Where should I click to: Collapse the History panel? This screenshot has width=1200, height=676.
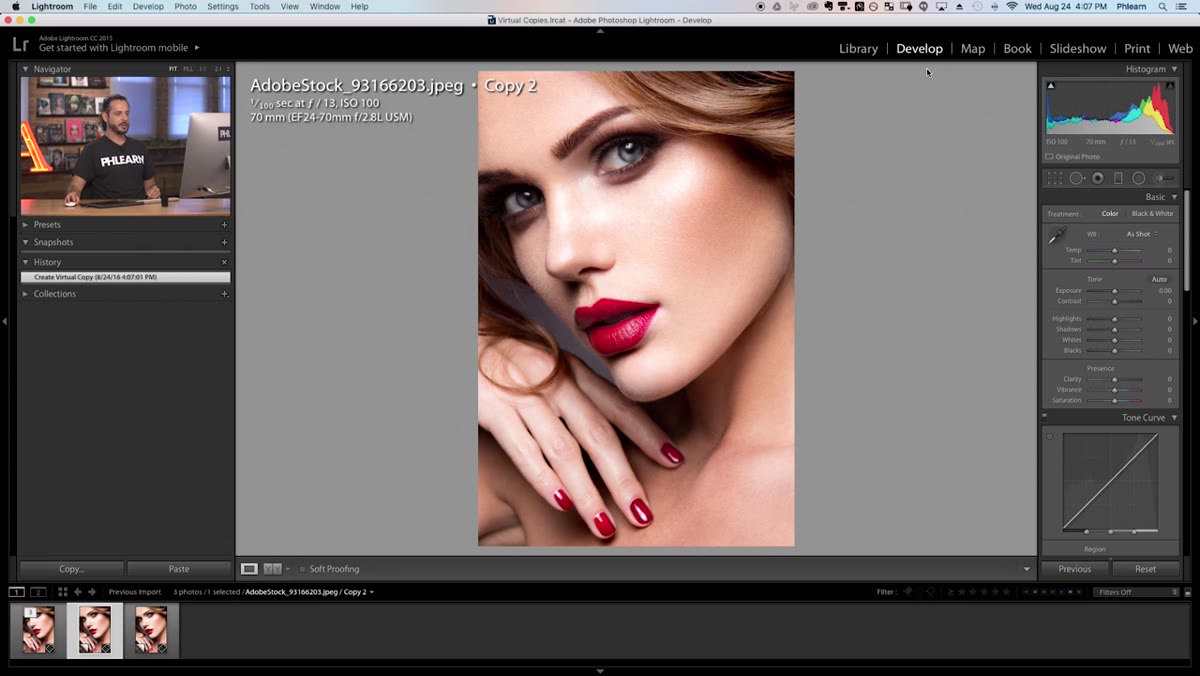click(x=26, y=262)
